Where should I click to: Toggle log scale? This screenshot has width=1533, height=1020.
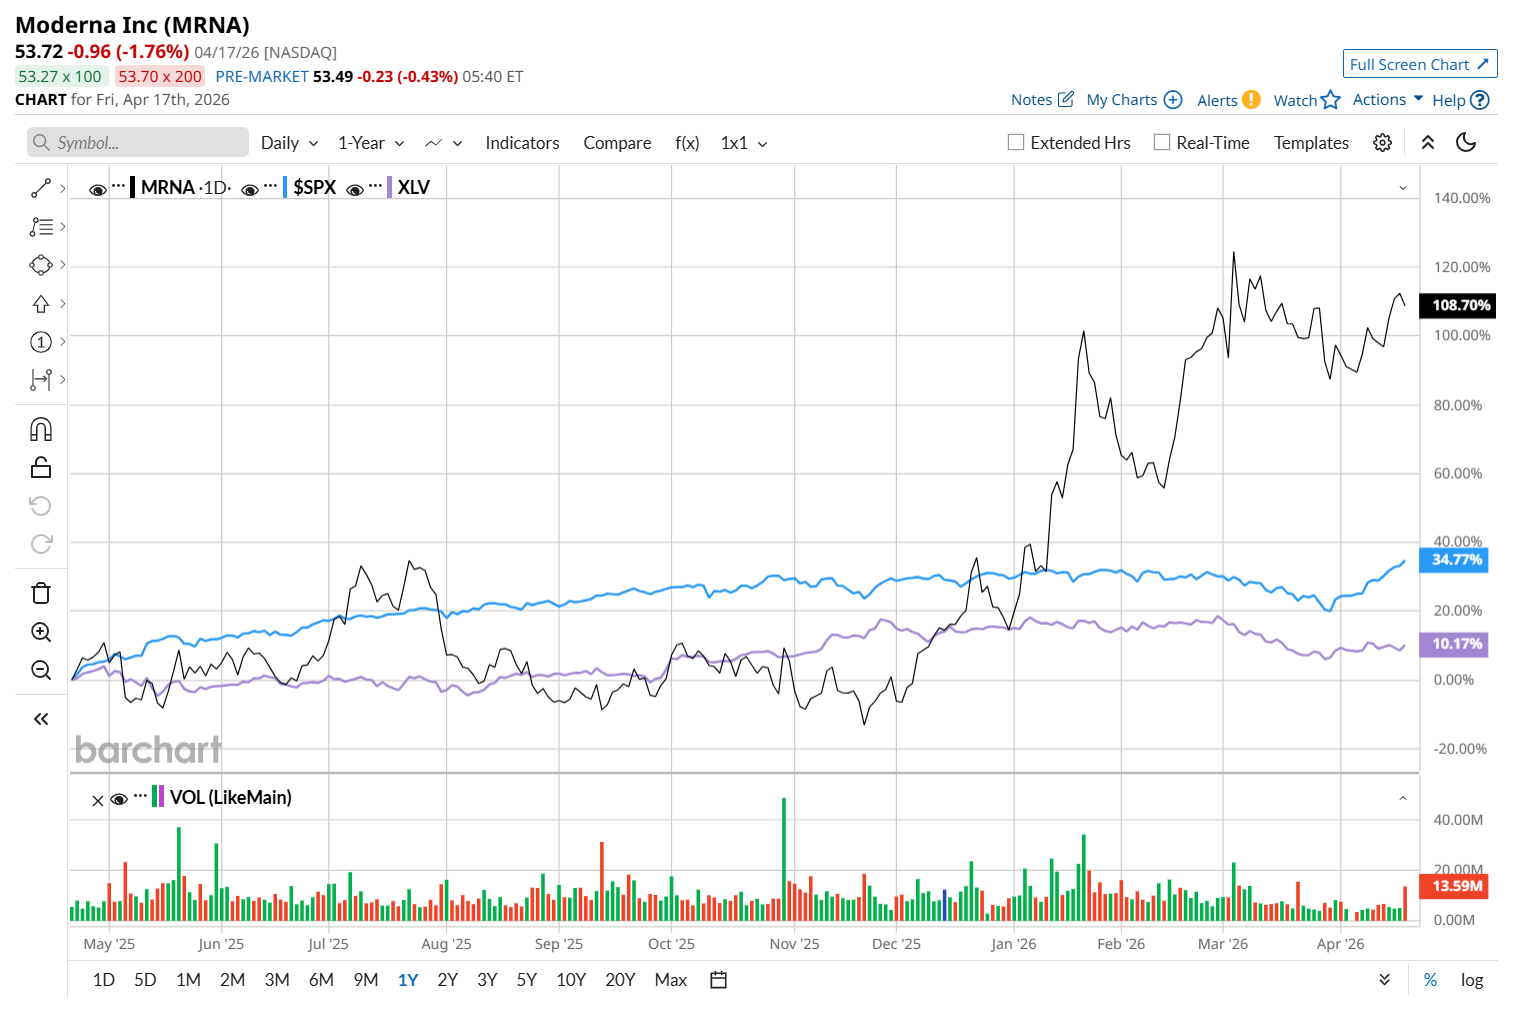[1472, 980]
